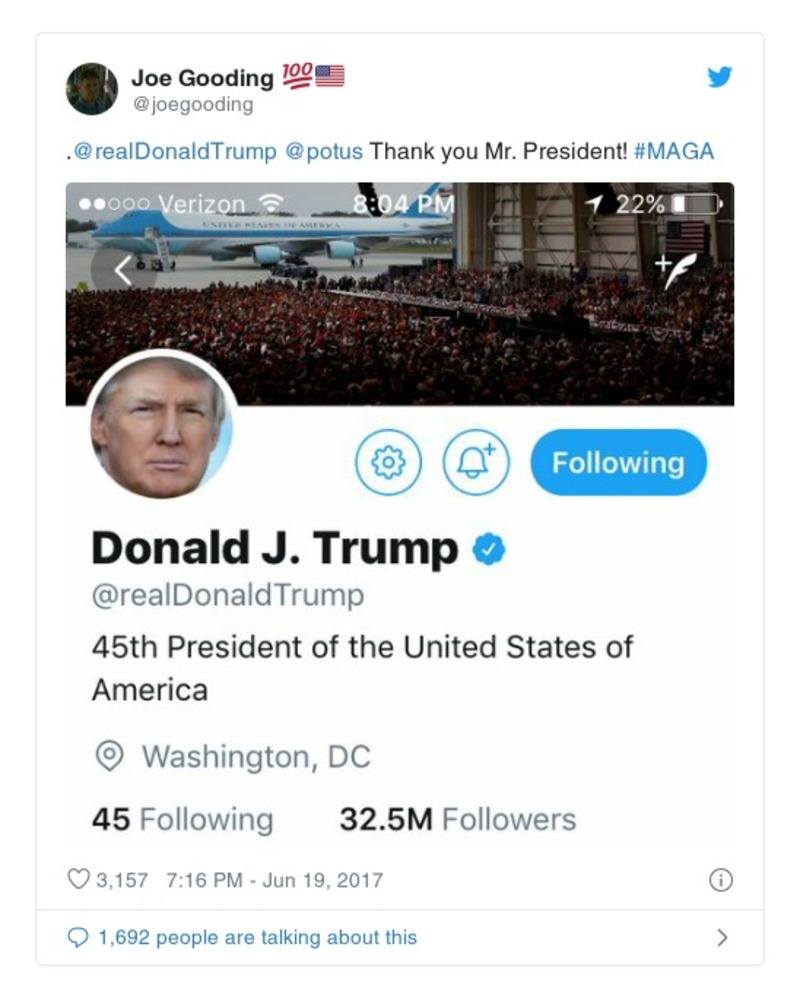Unfollow by tapping the Following button
This screenshot has width=800, height=1004.
point(619,461)
